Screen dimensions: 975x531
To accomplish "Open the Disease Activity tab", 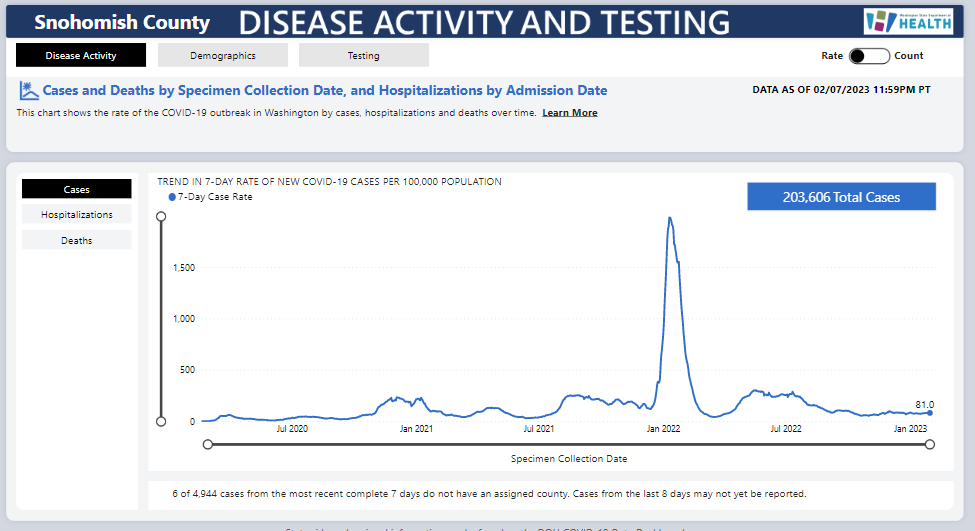I will click(x=81, y=56).
